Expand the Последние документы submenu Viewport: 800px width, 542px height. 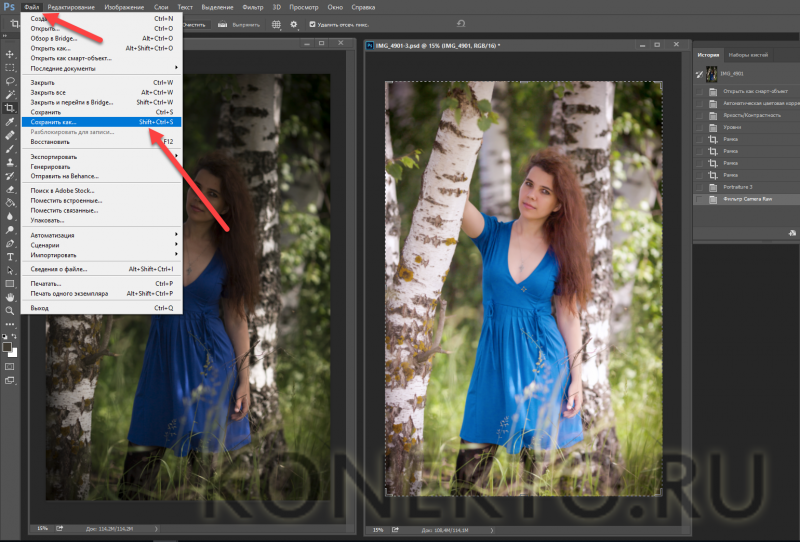coord(101,68)
